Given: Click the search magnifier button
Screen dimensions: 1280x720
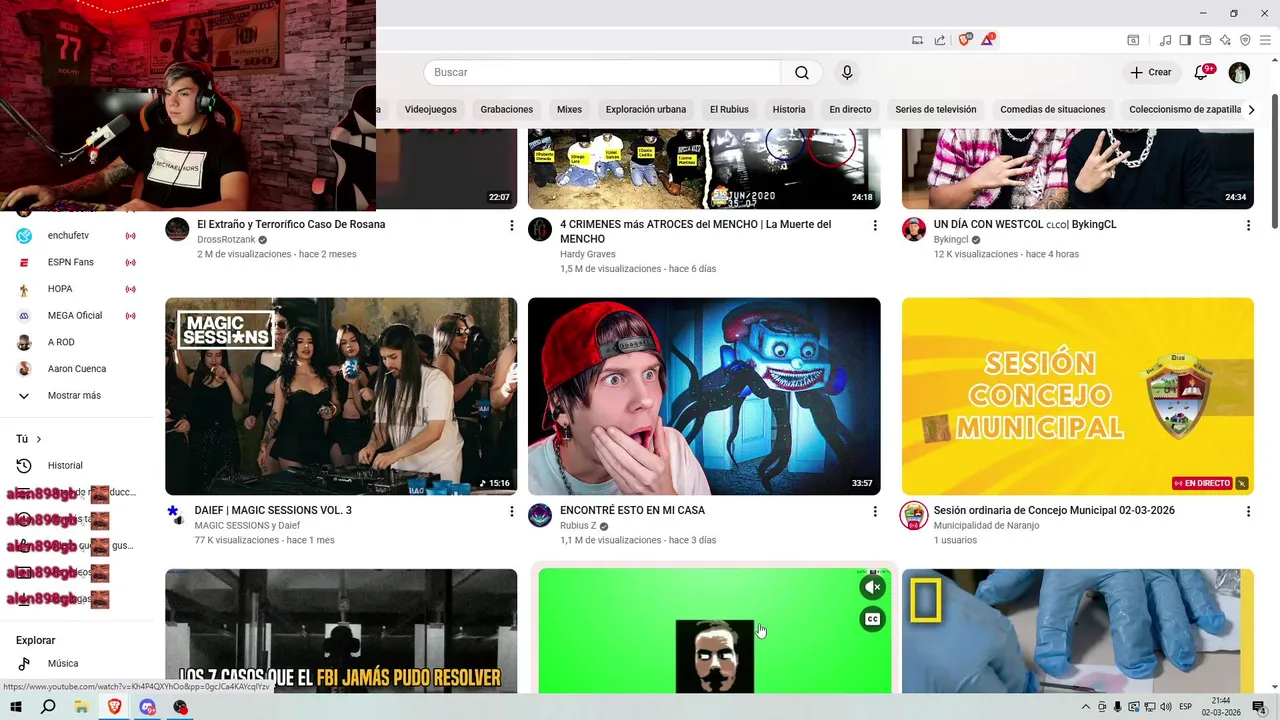Looking at the screenshot, I should (x=802, y=72).
